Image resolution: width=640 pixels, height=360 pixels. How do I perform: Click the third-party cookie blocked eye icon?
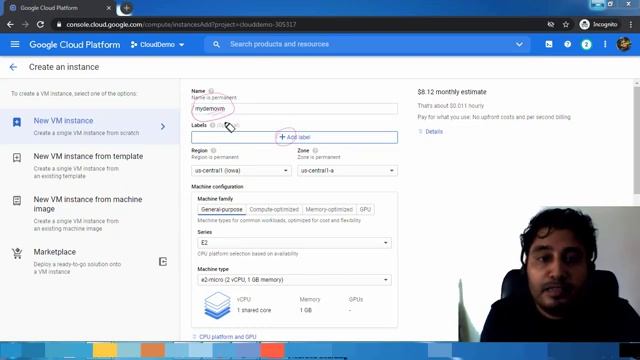[x=551, y=24]
